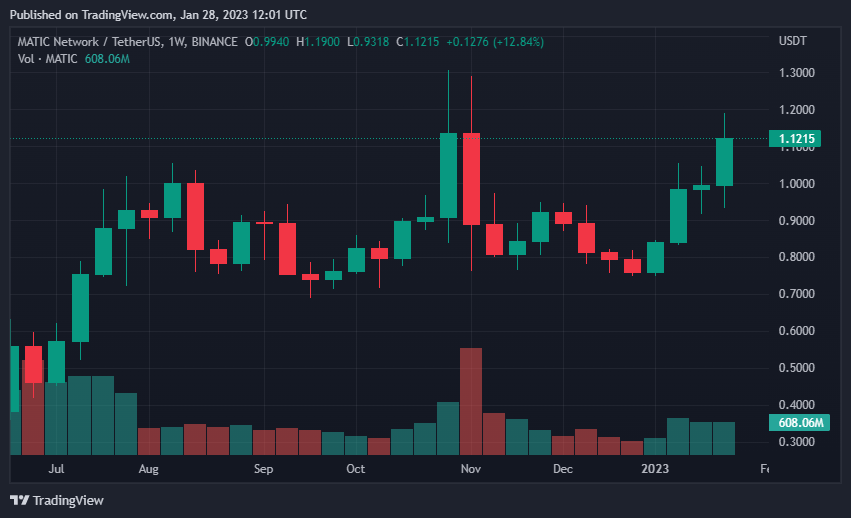Click the 0.6000 price axis label
Screen dimensions: 851x518
pos(797,331)
